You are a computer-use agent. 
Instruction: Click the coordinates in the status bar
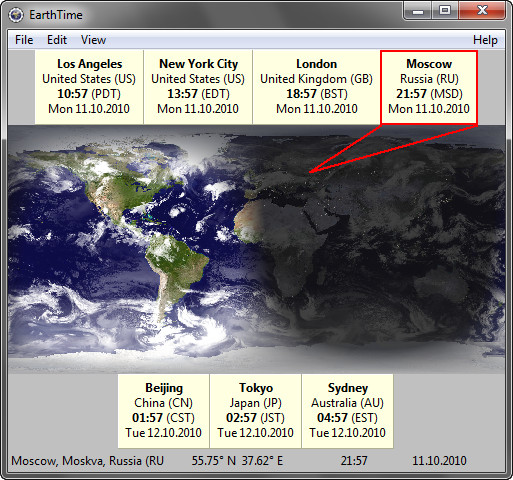(x=237, y=461)
